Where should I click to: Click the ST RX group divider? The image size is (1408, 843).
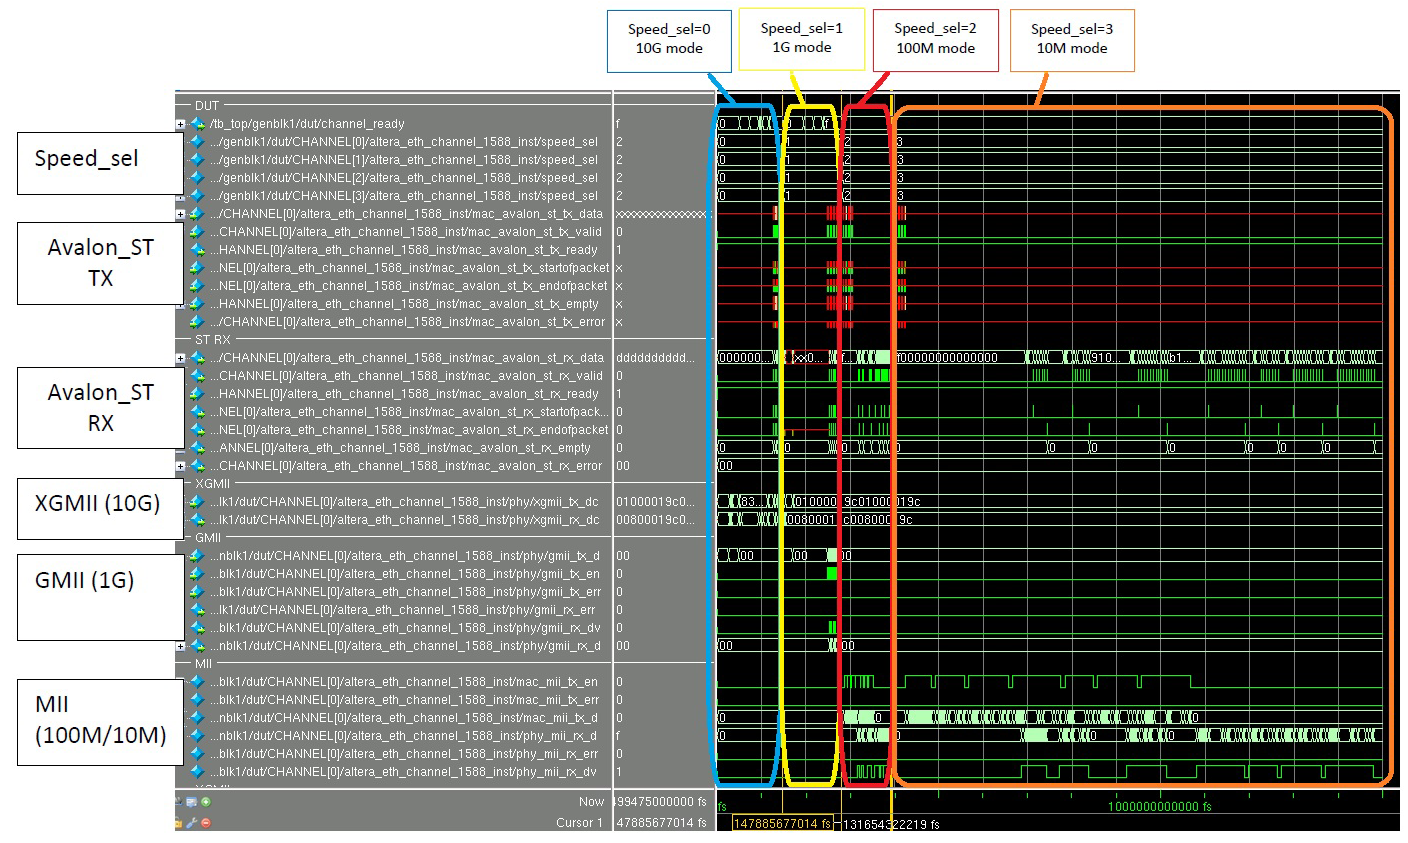pos(213,340)
